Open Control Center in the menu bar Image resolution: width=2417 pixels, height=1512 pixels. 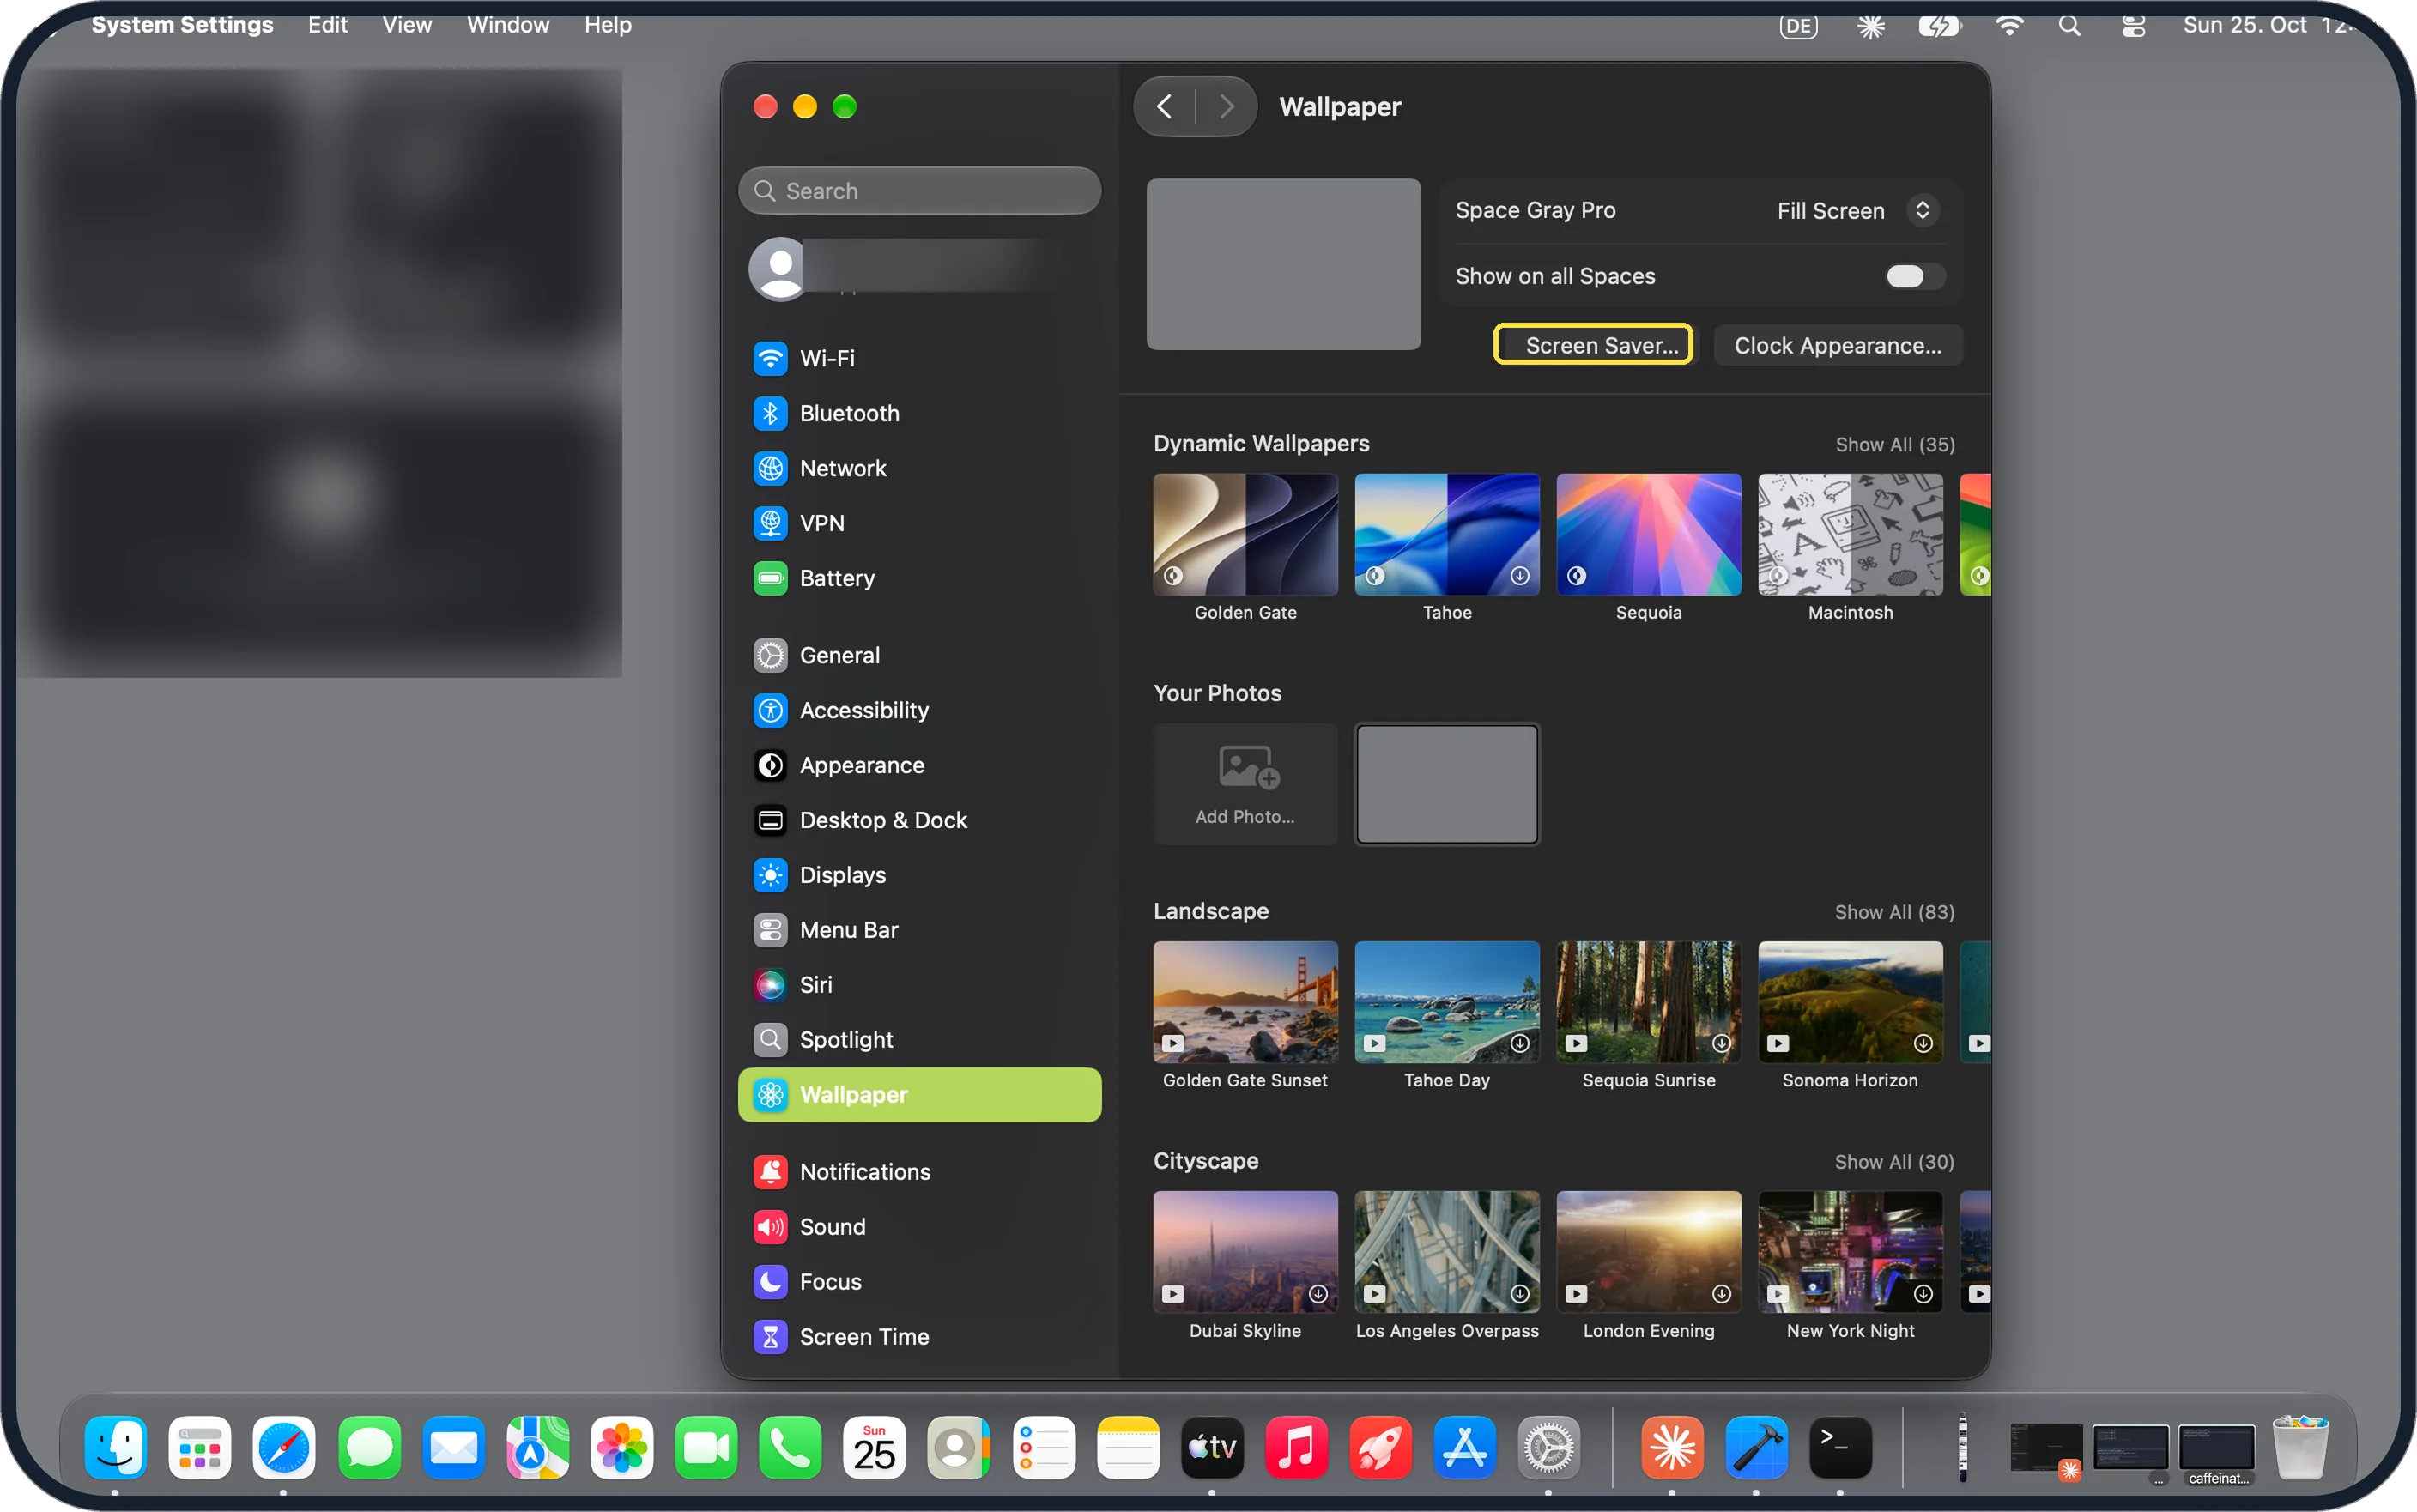(2133, 26)
